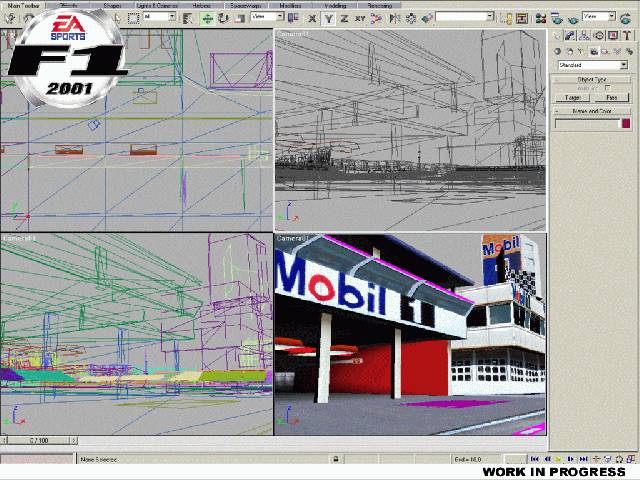Open the Standard camera type dropdown

click(592, 65)
